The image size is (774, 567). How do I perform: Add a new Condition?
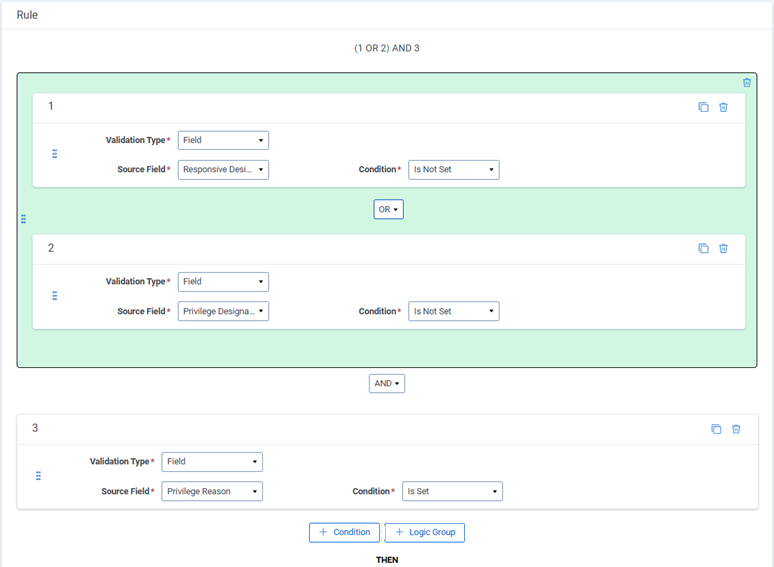(345, 532)
